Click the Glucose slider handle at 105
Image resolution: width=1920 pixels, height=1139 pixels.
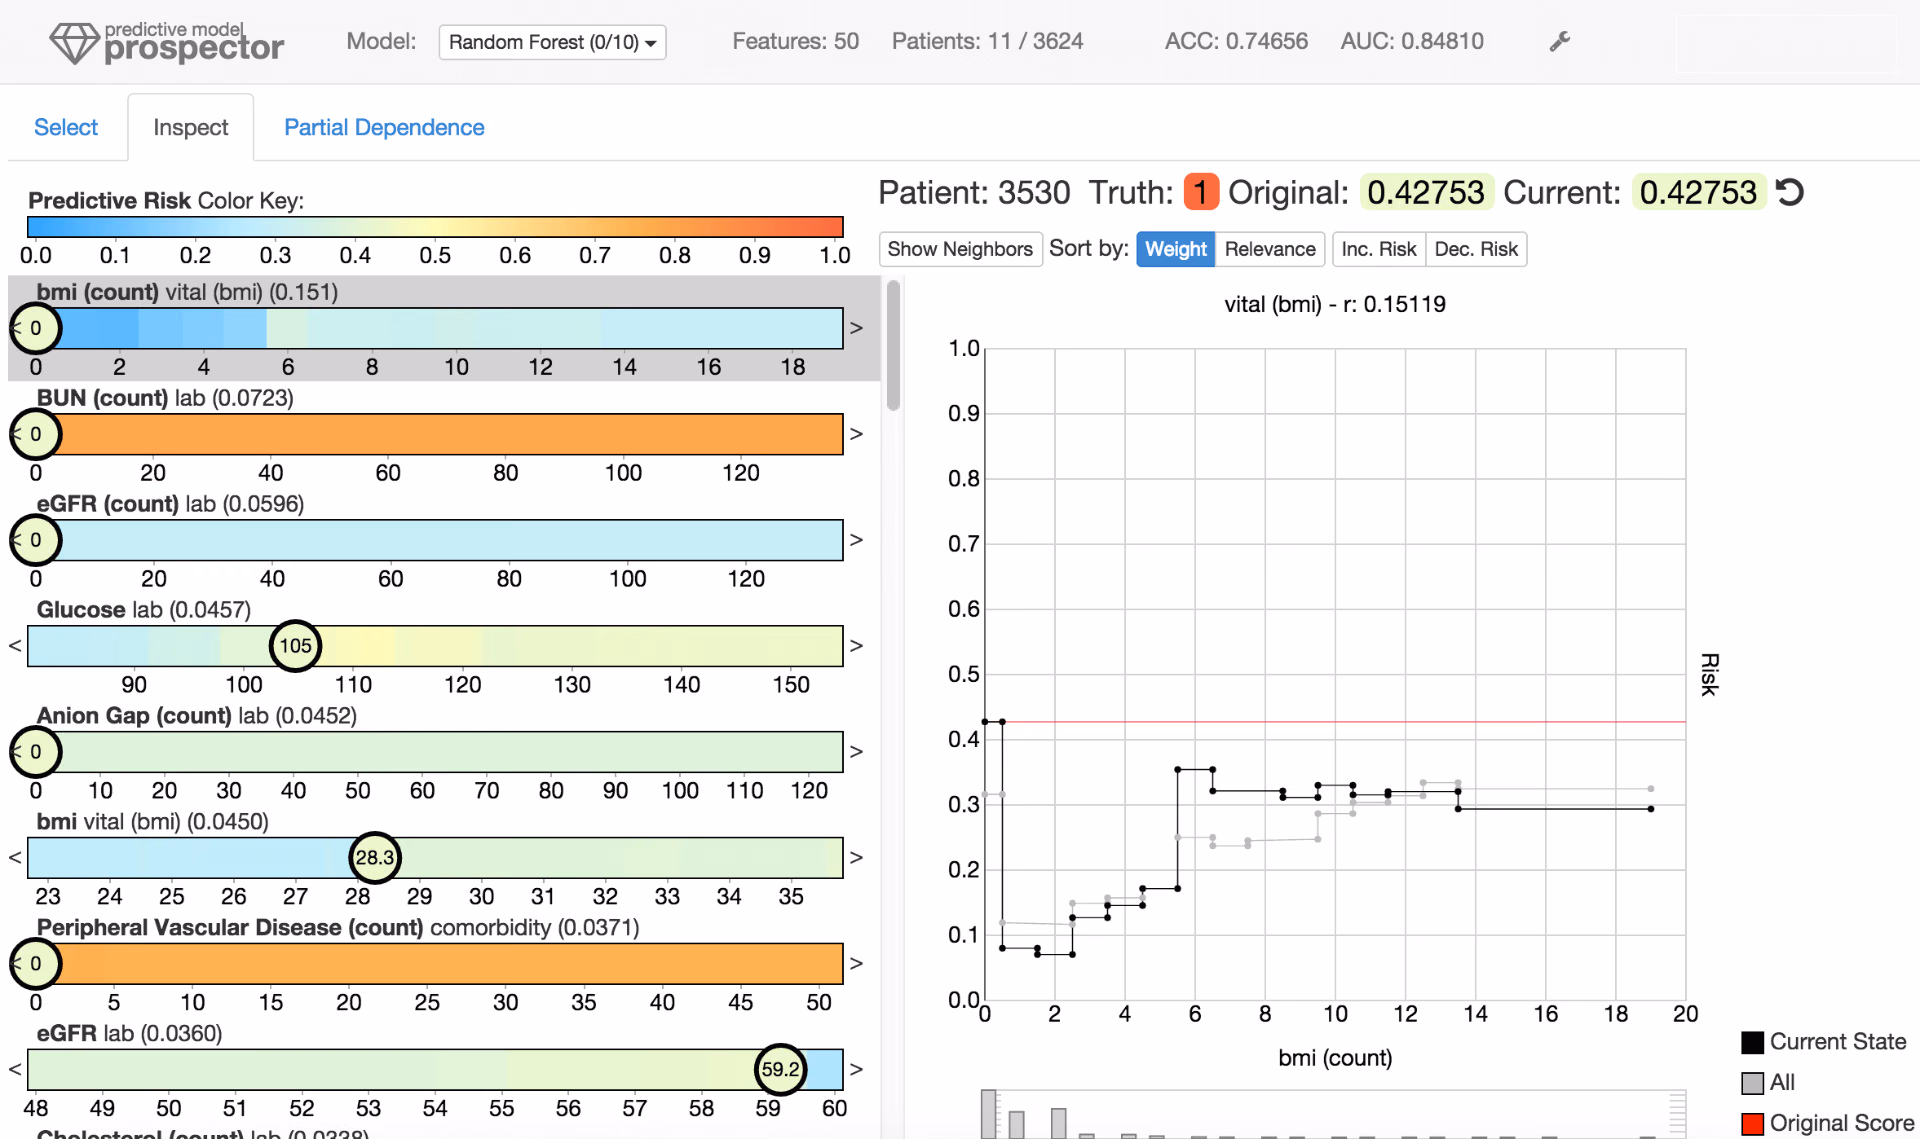(x=295, y=646)
